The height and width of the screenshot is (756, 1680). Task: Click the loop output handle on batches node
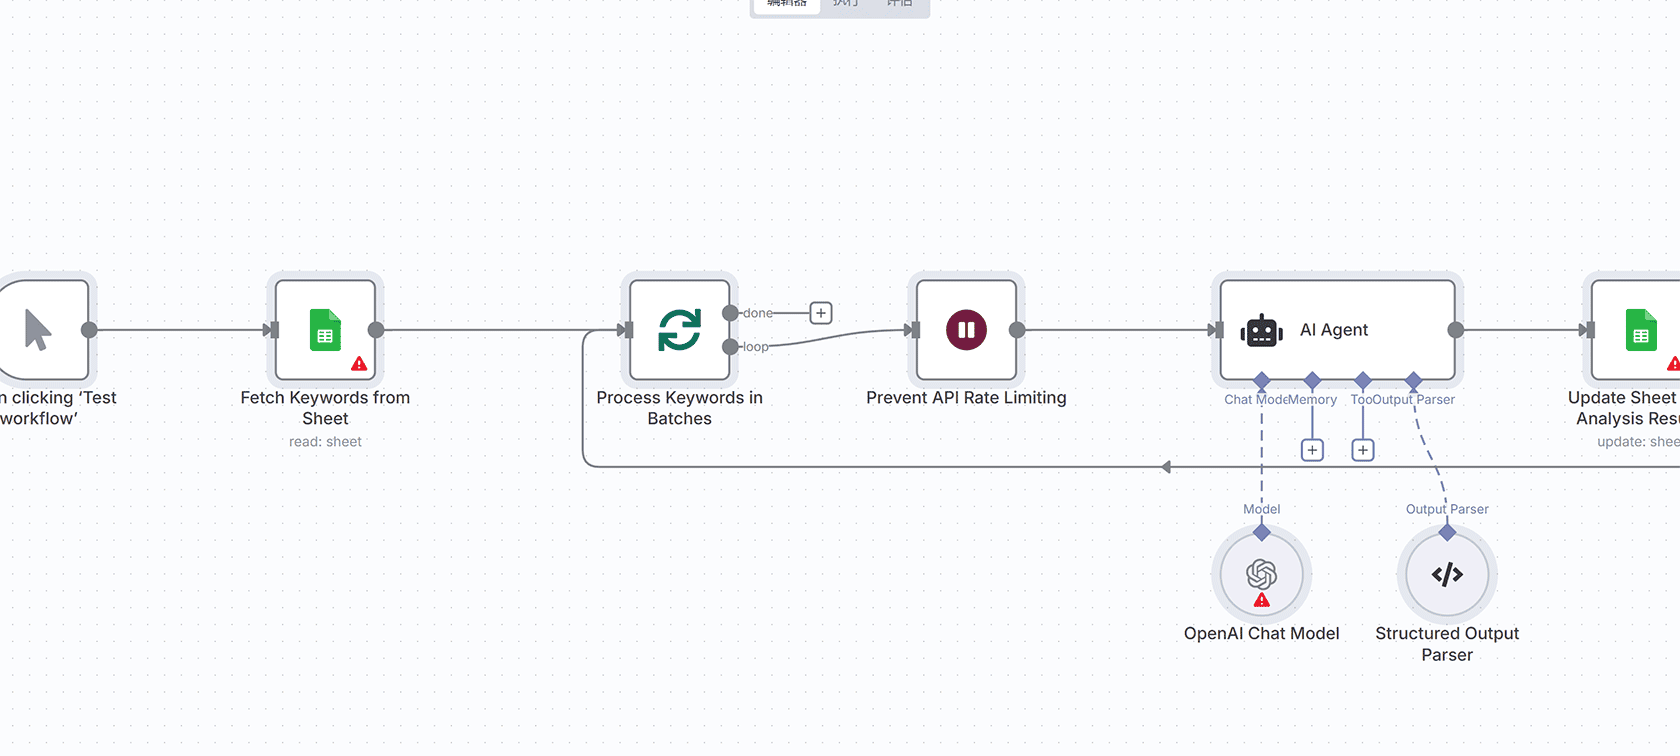tap(730, 347)
